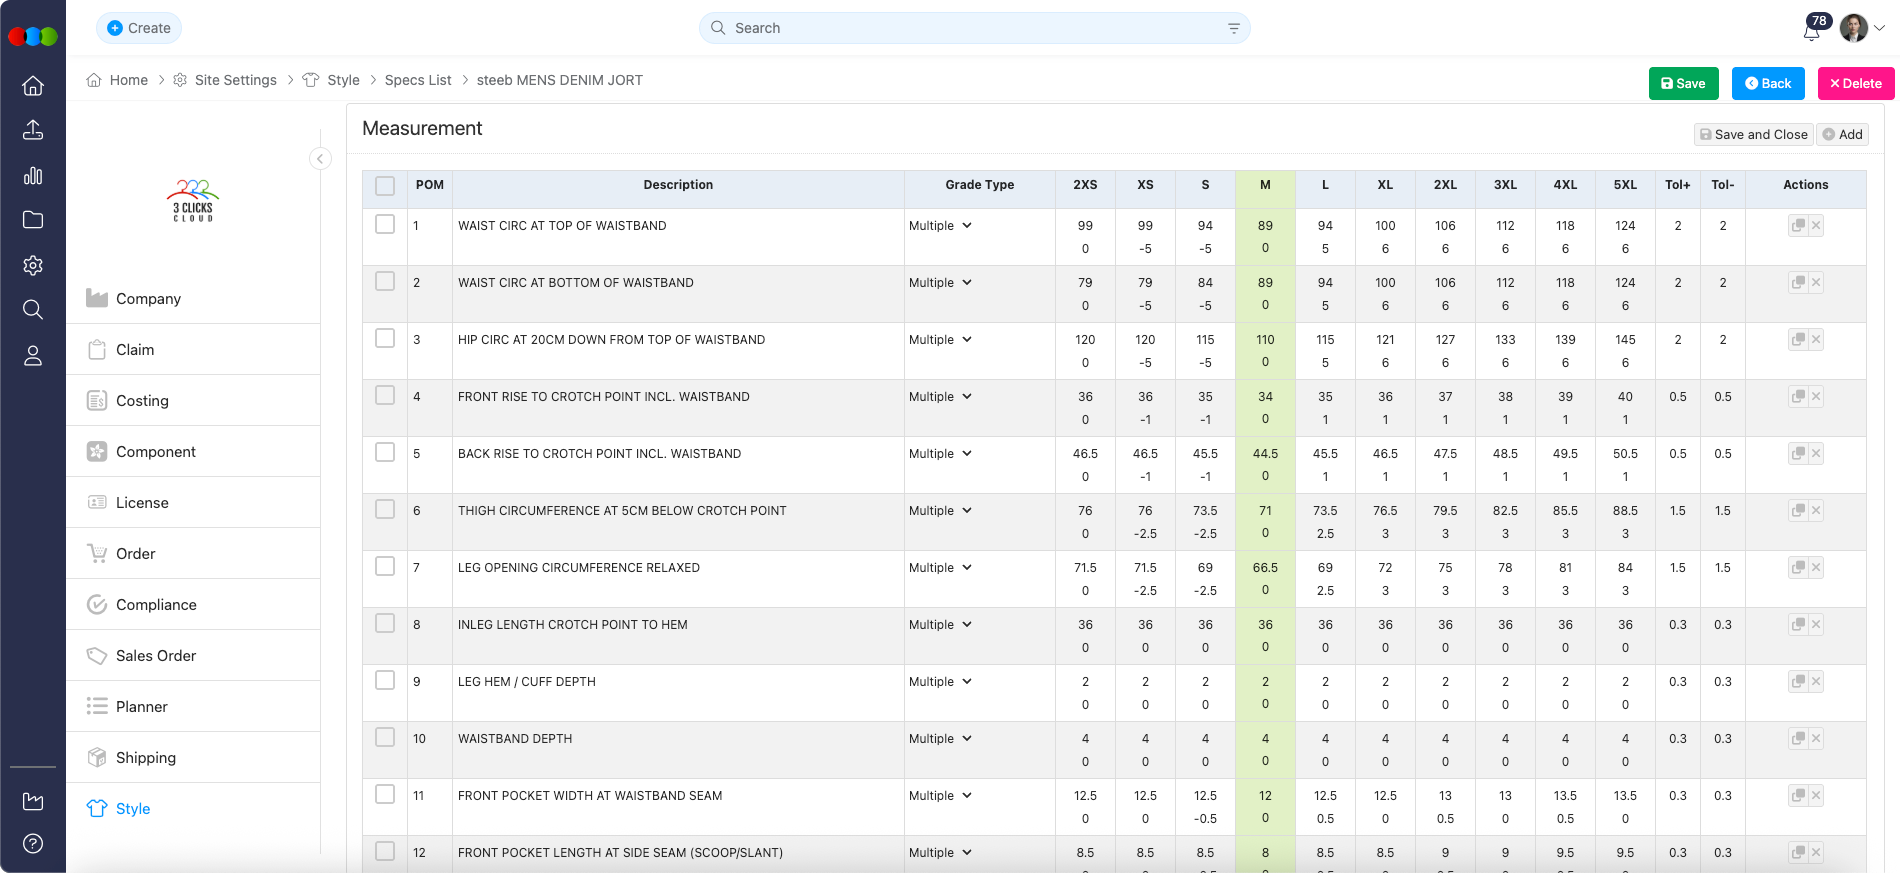Open Costing in the side menu

(x=142, y=401)
